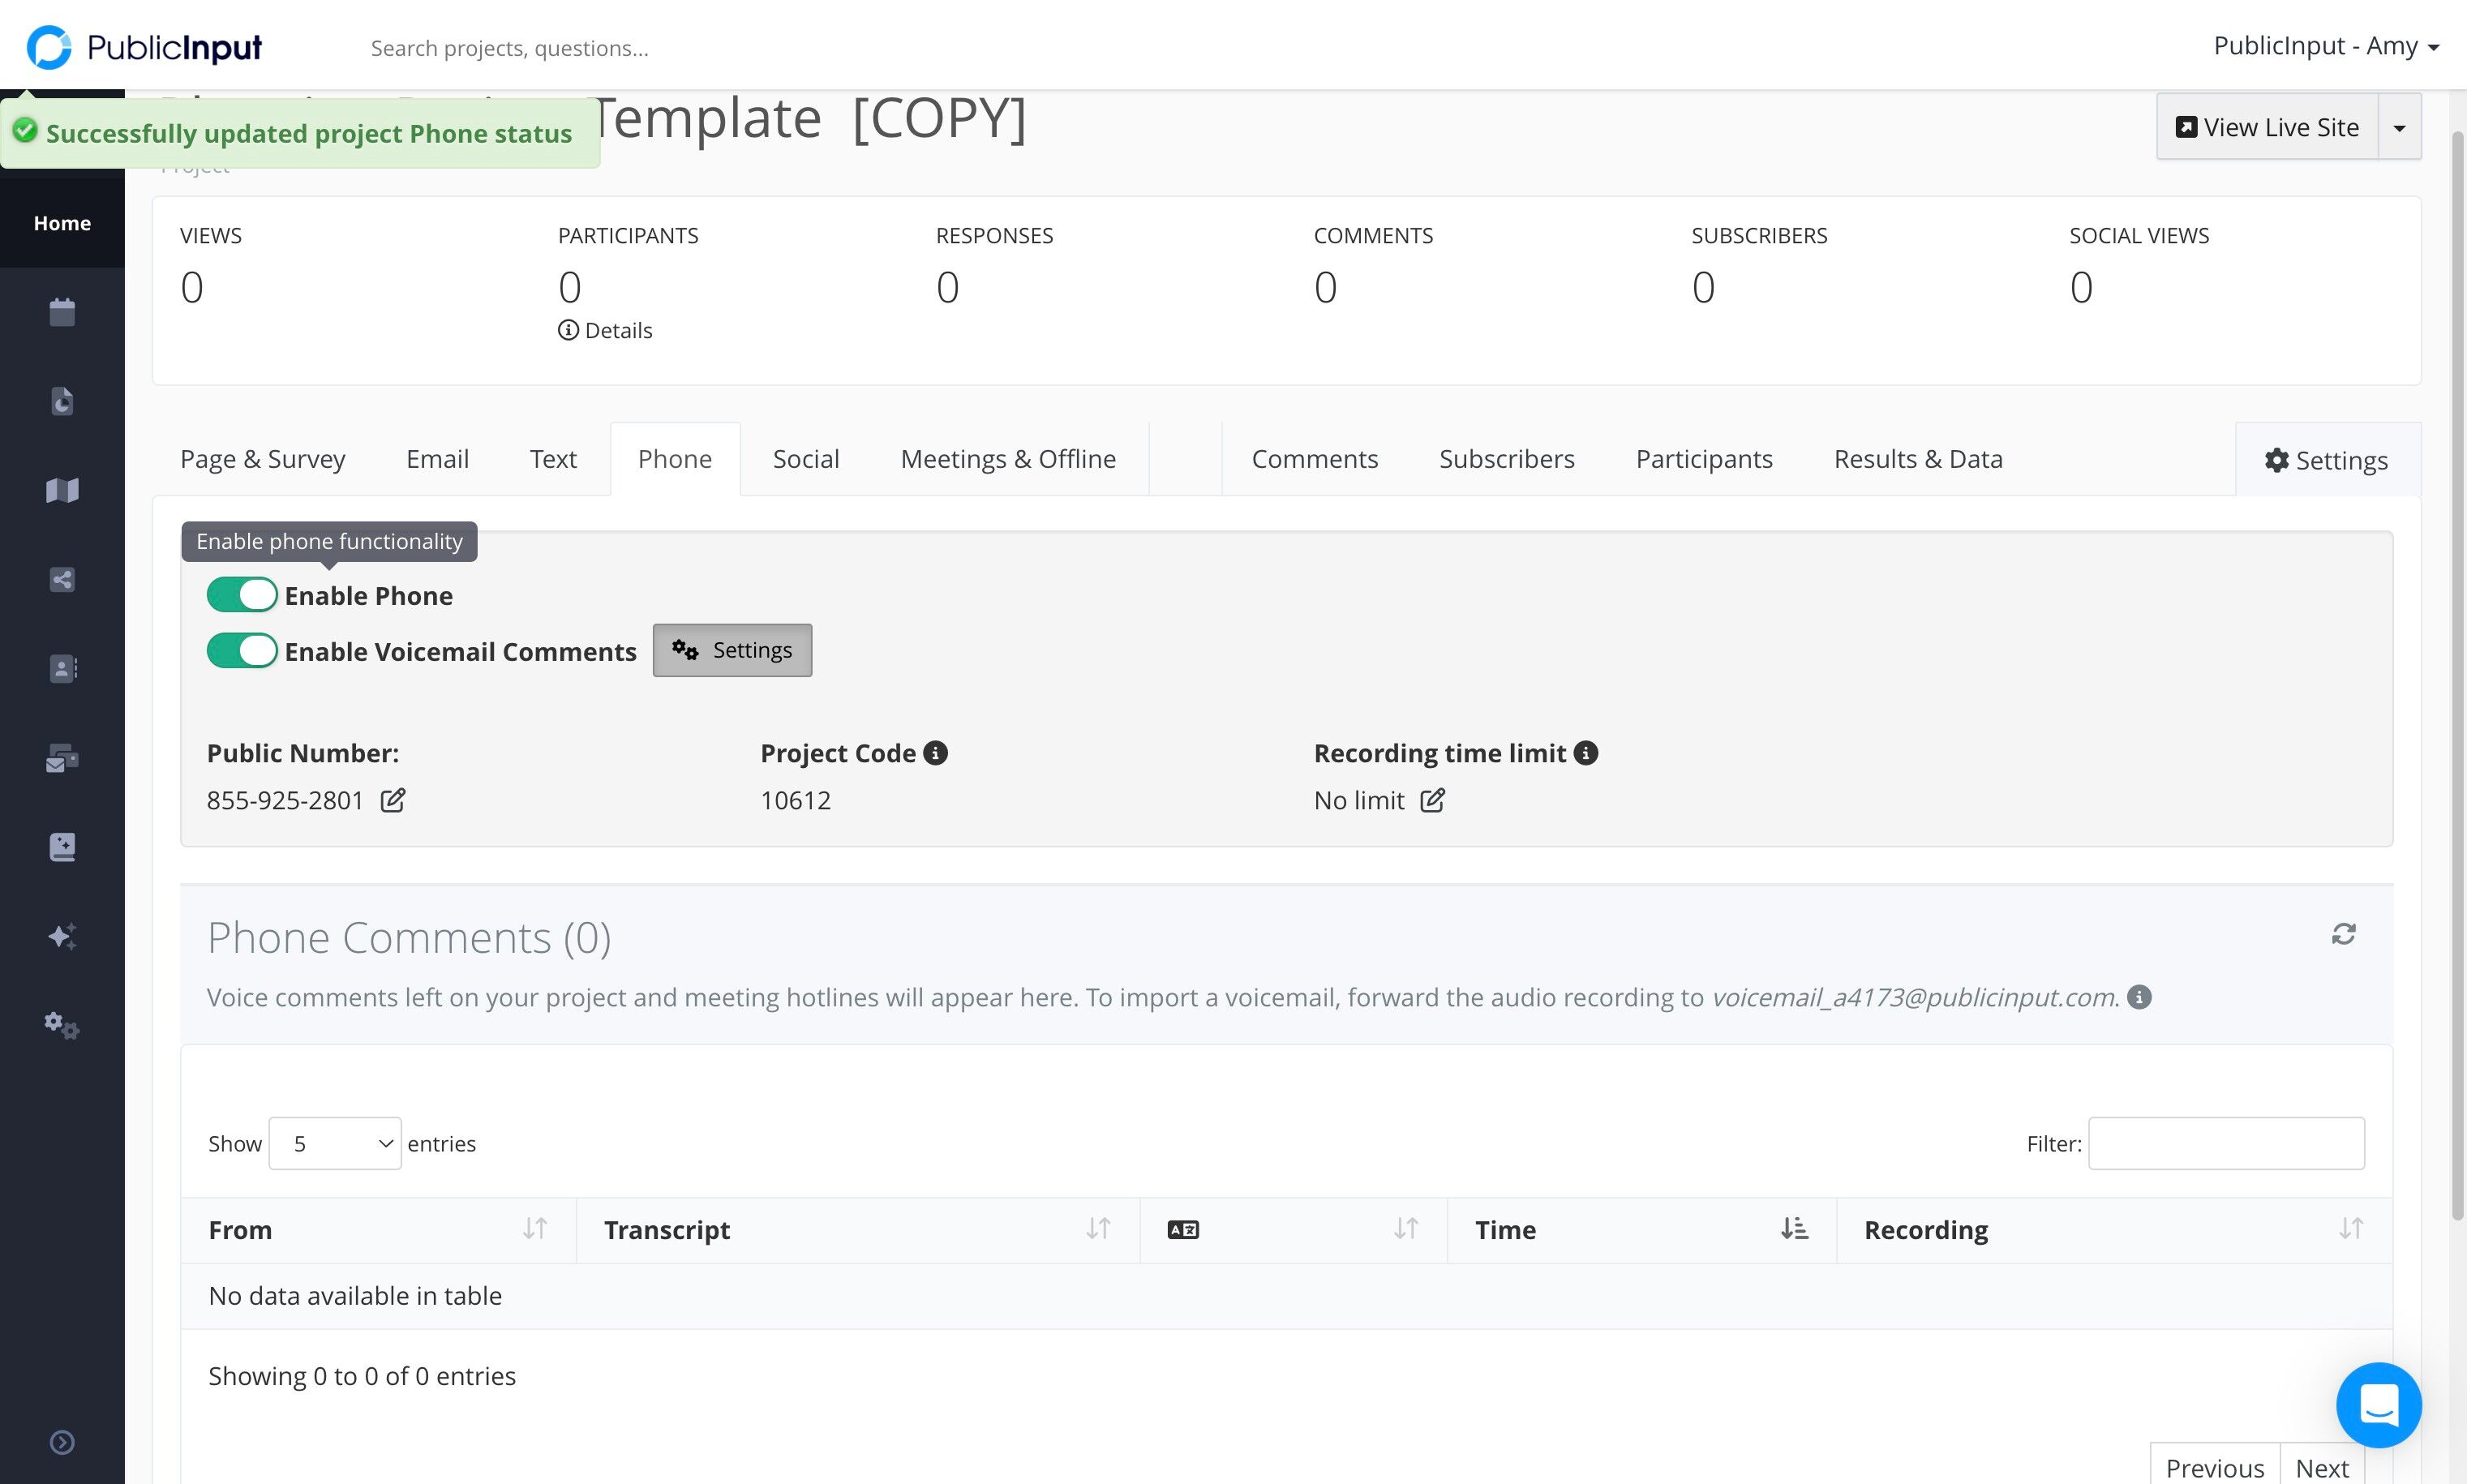
Task: Open the sparkle AI icon in sidebar
Action: tap(62, 936)
